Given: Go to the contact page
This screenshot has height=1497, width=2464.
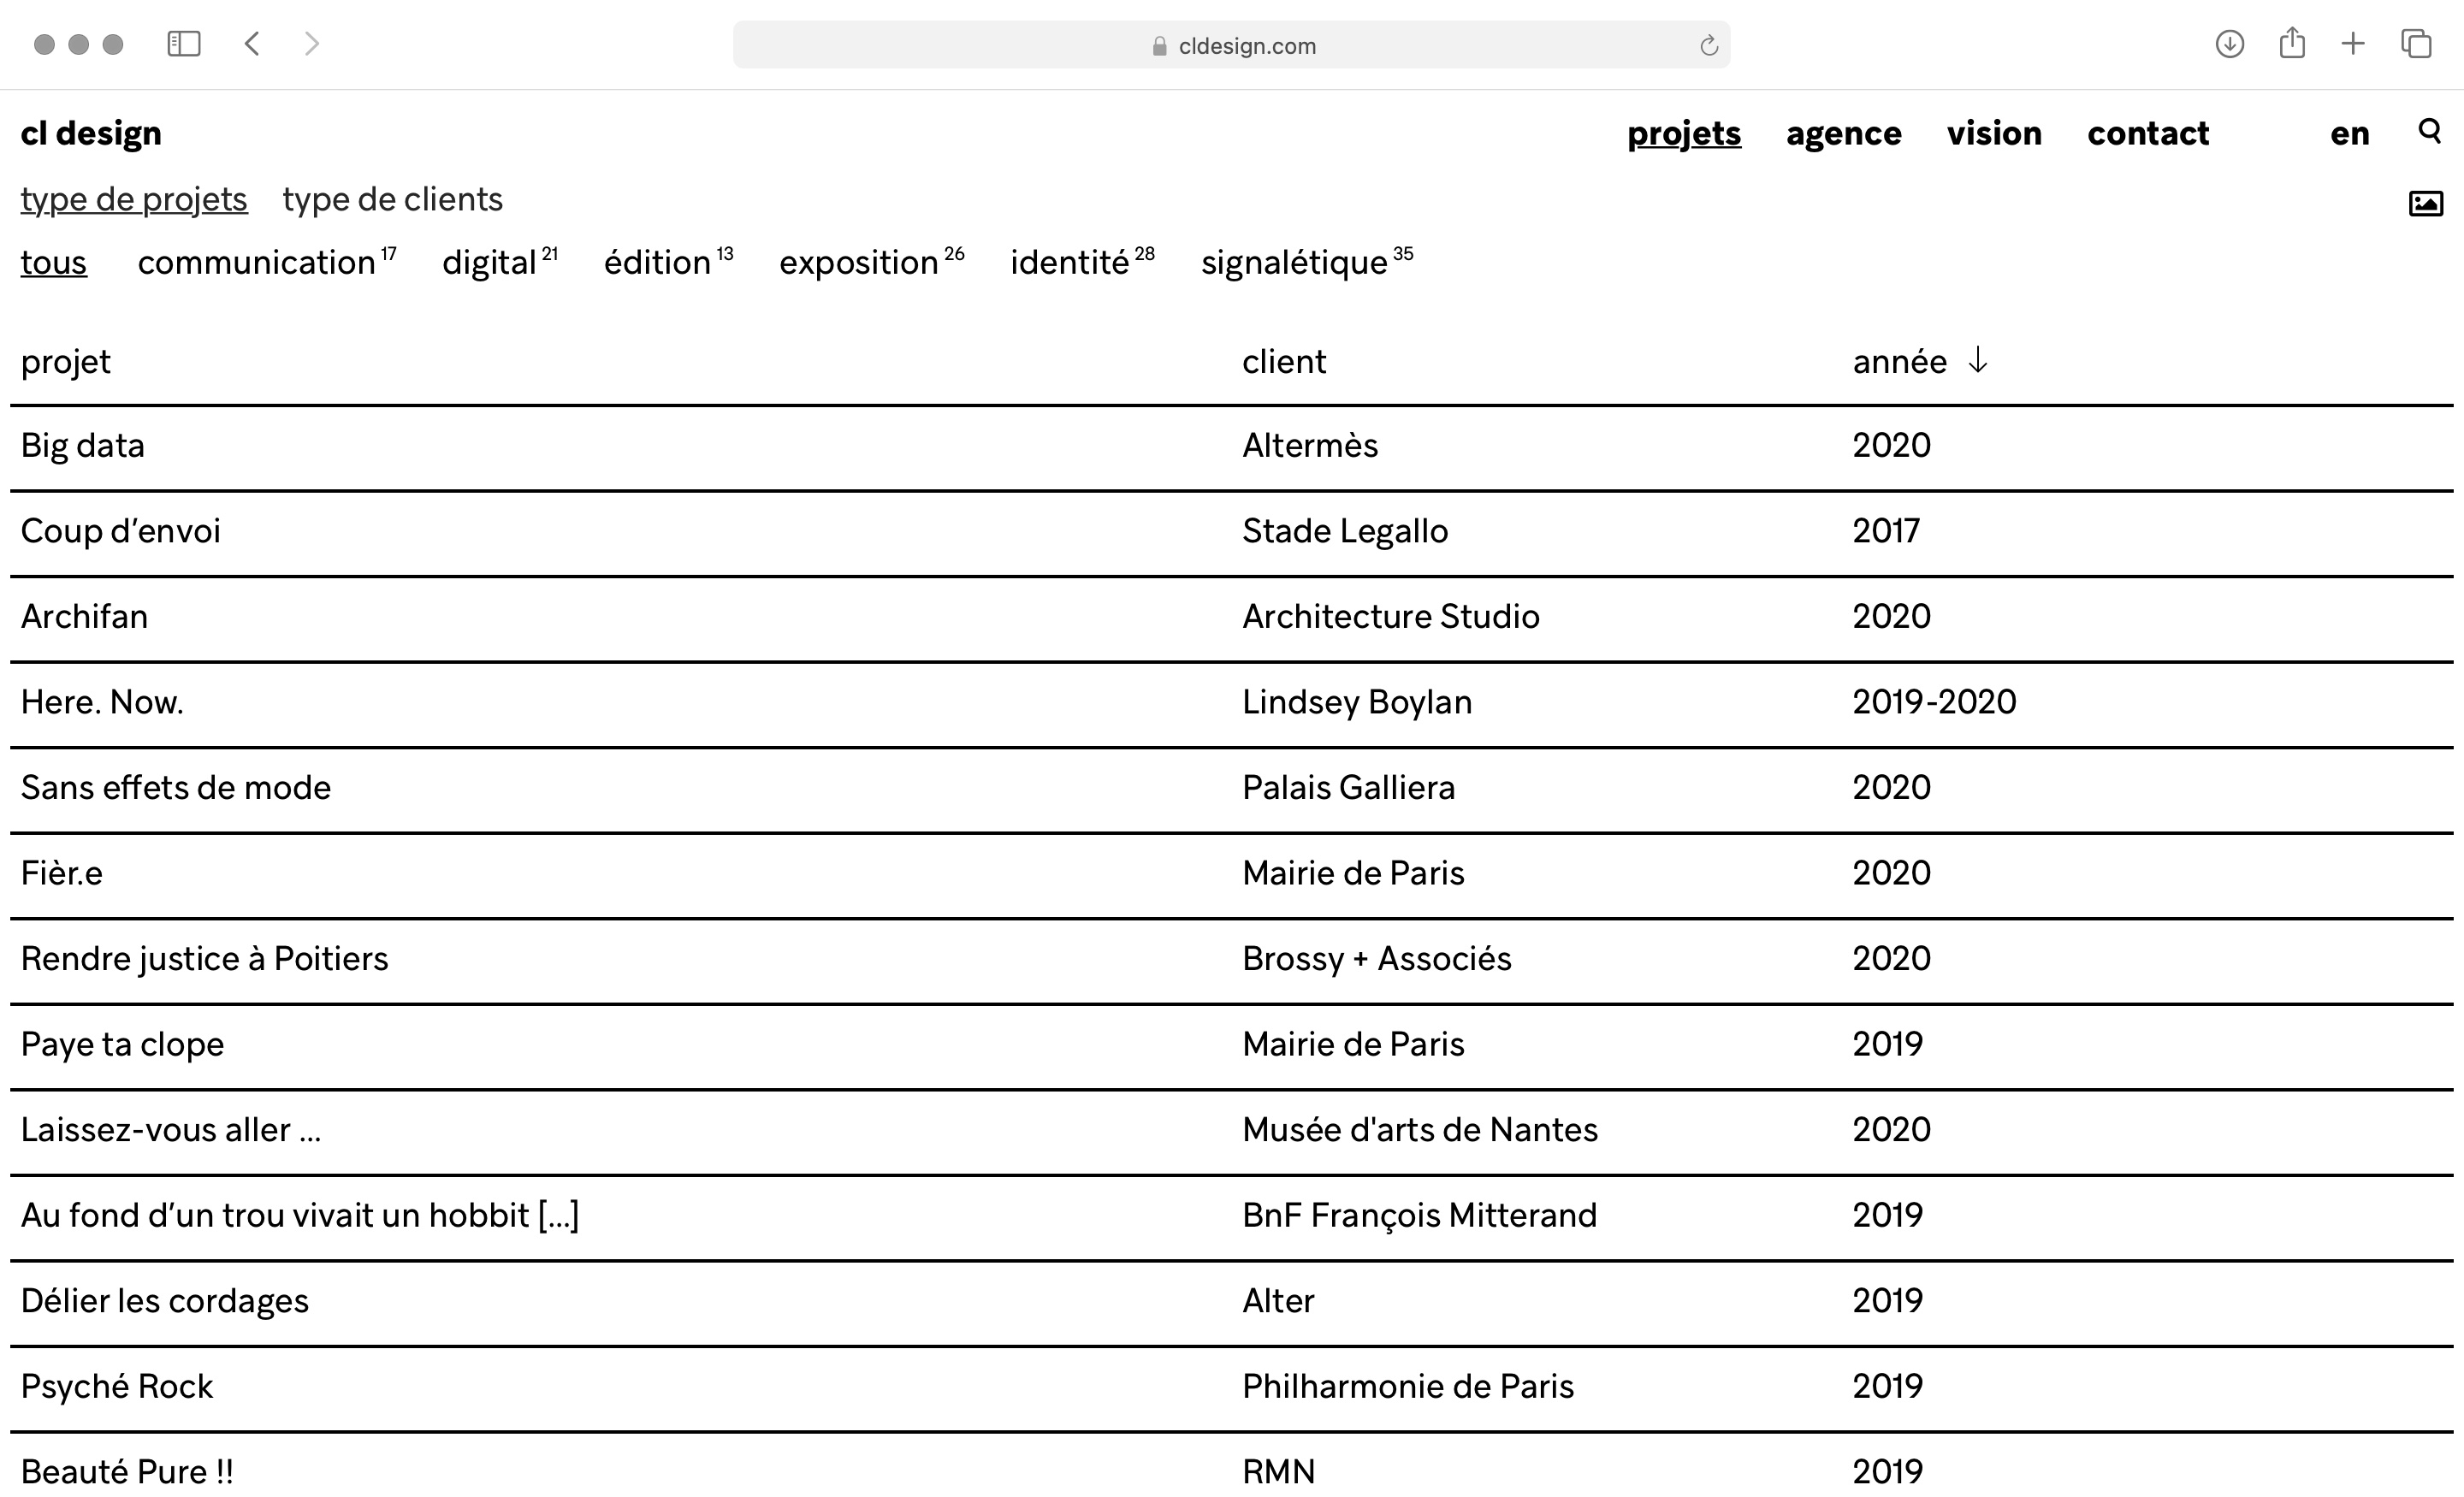Looking at the screenshot, I should point(2147,134).
